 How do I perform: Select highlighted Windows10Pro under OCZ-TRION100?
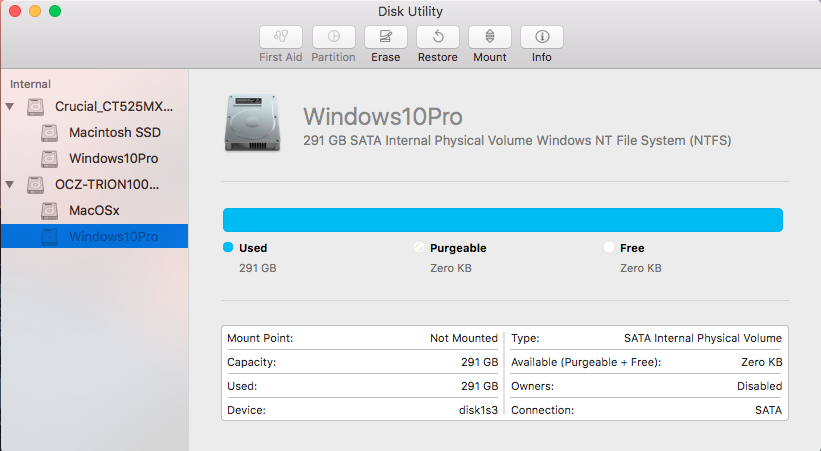[94, 236]
